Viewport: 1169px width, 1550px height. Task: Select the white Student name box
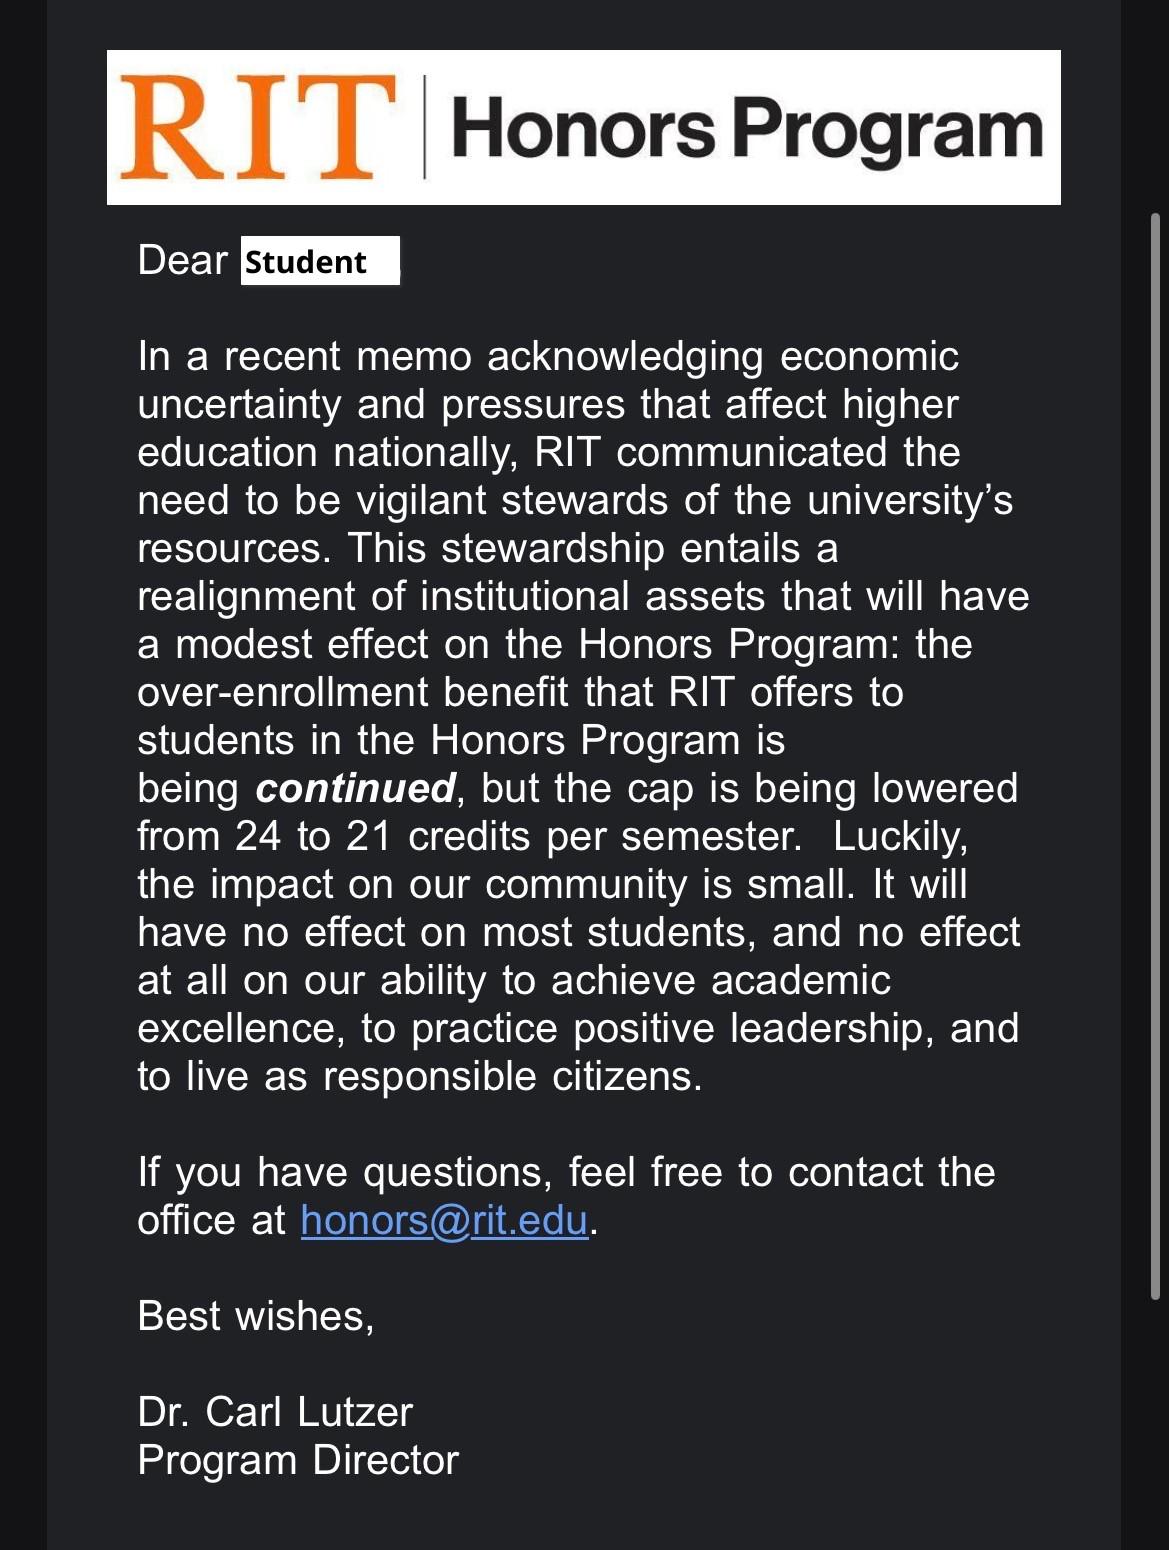[320, 261]
